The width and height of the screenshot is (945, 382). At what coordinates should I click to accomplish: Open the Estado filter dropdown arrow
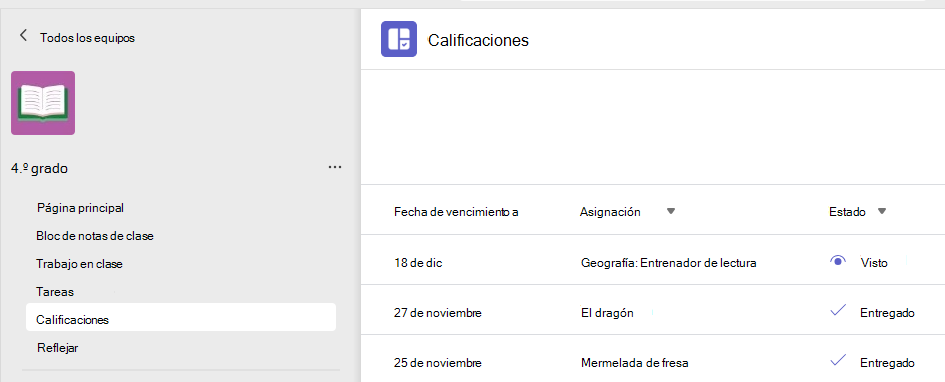(x=882, y=211)
